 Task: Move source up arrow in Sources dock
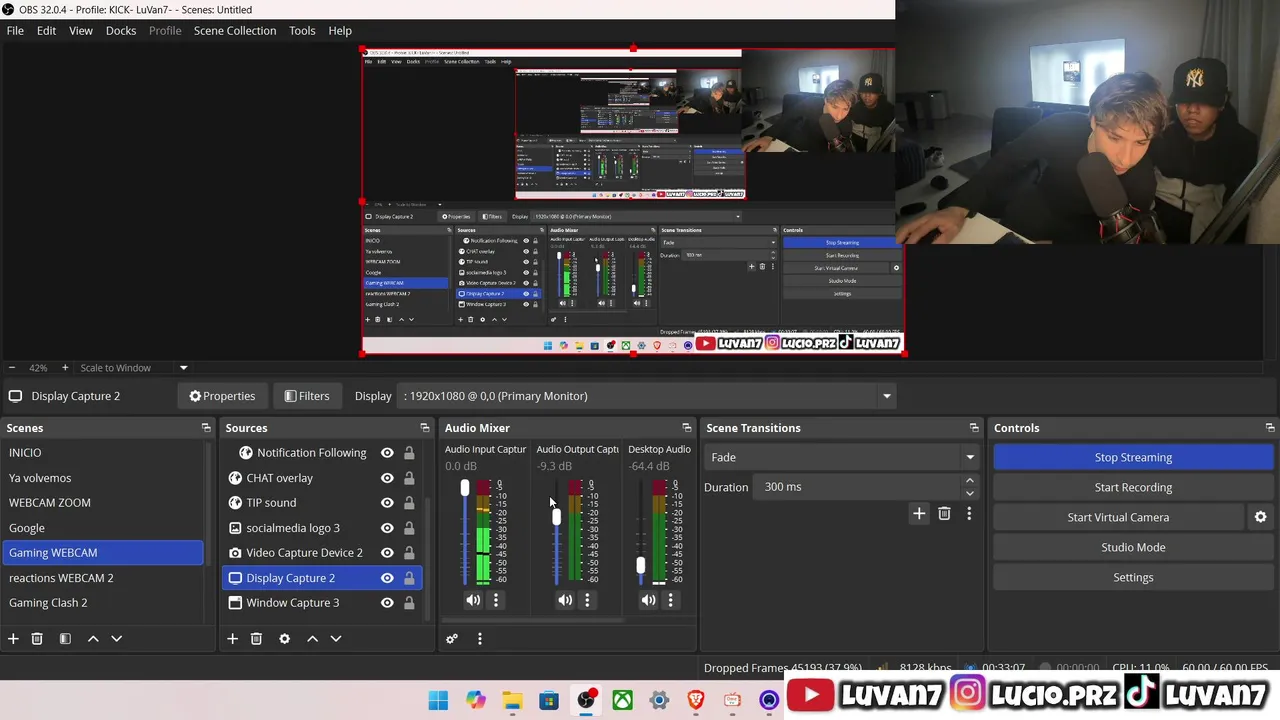tap(312, 638)
